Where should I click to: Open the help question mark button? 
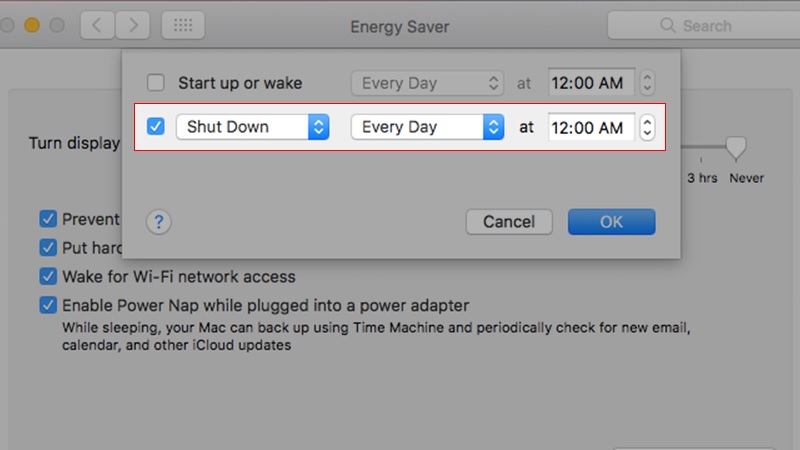click(x=159, y=222)
